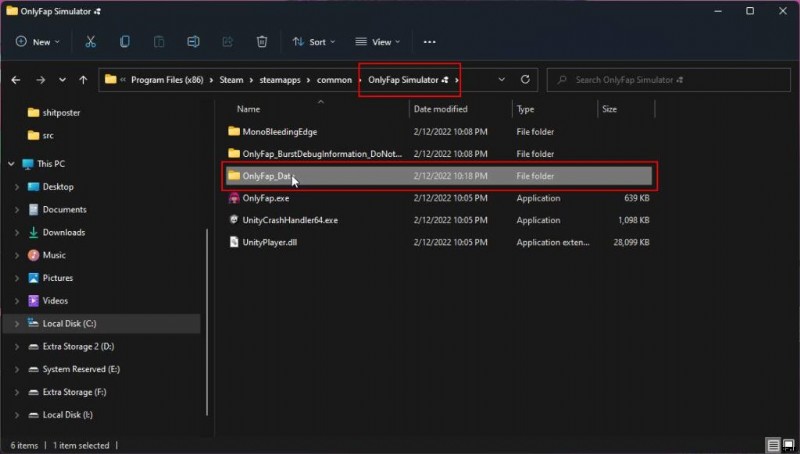The width and height of the screenshot is (800, 454).
Task: Expand the Downloads tree node
Action: pos(17,233)
